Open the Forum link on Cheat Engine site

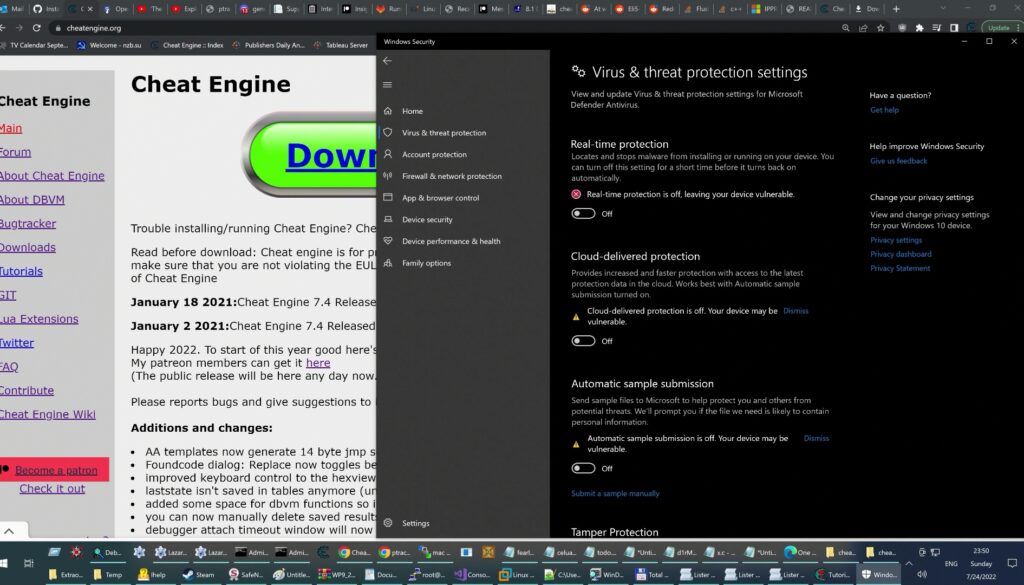[x=15, y=152]
